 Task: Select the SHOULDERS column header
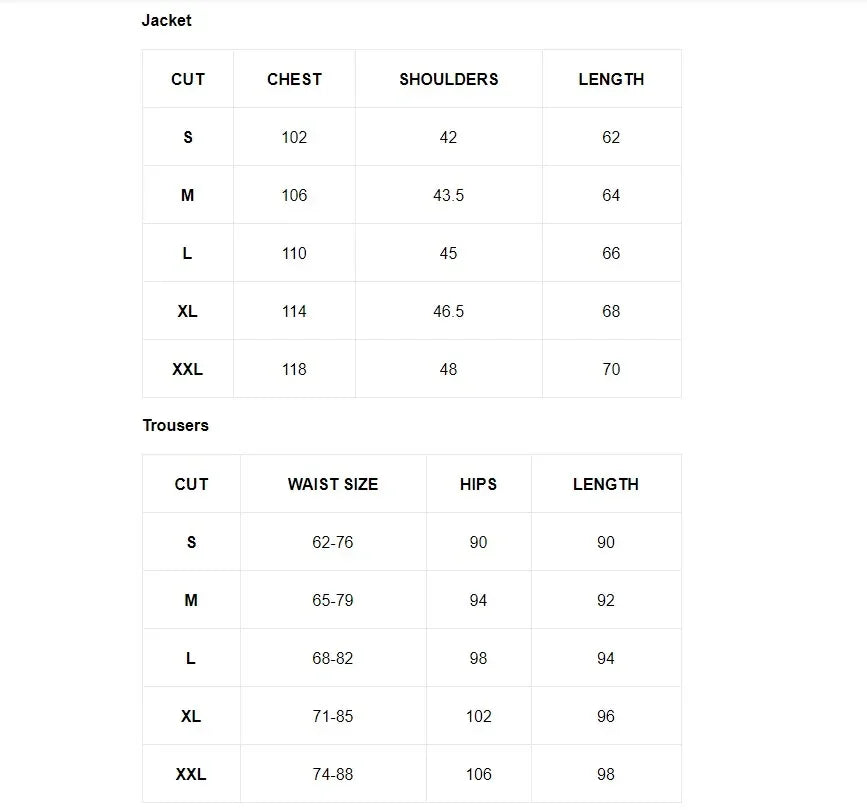tap(448, 79)
